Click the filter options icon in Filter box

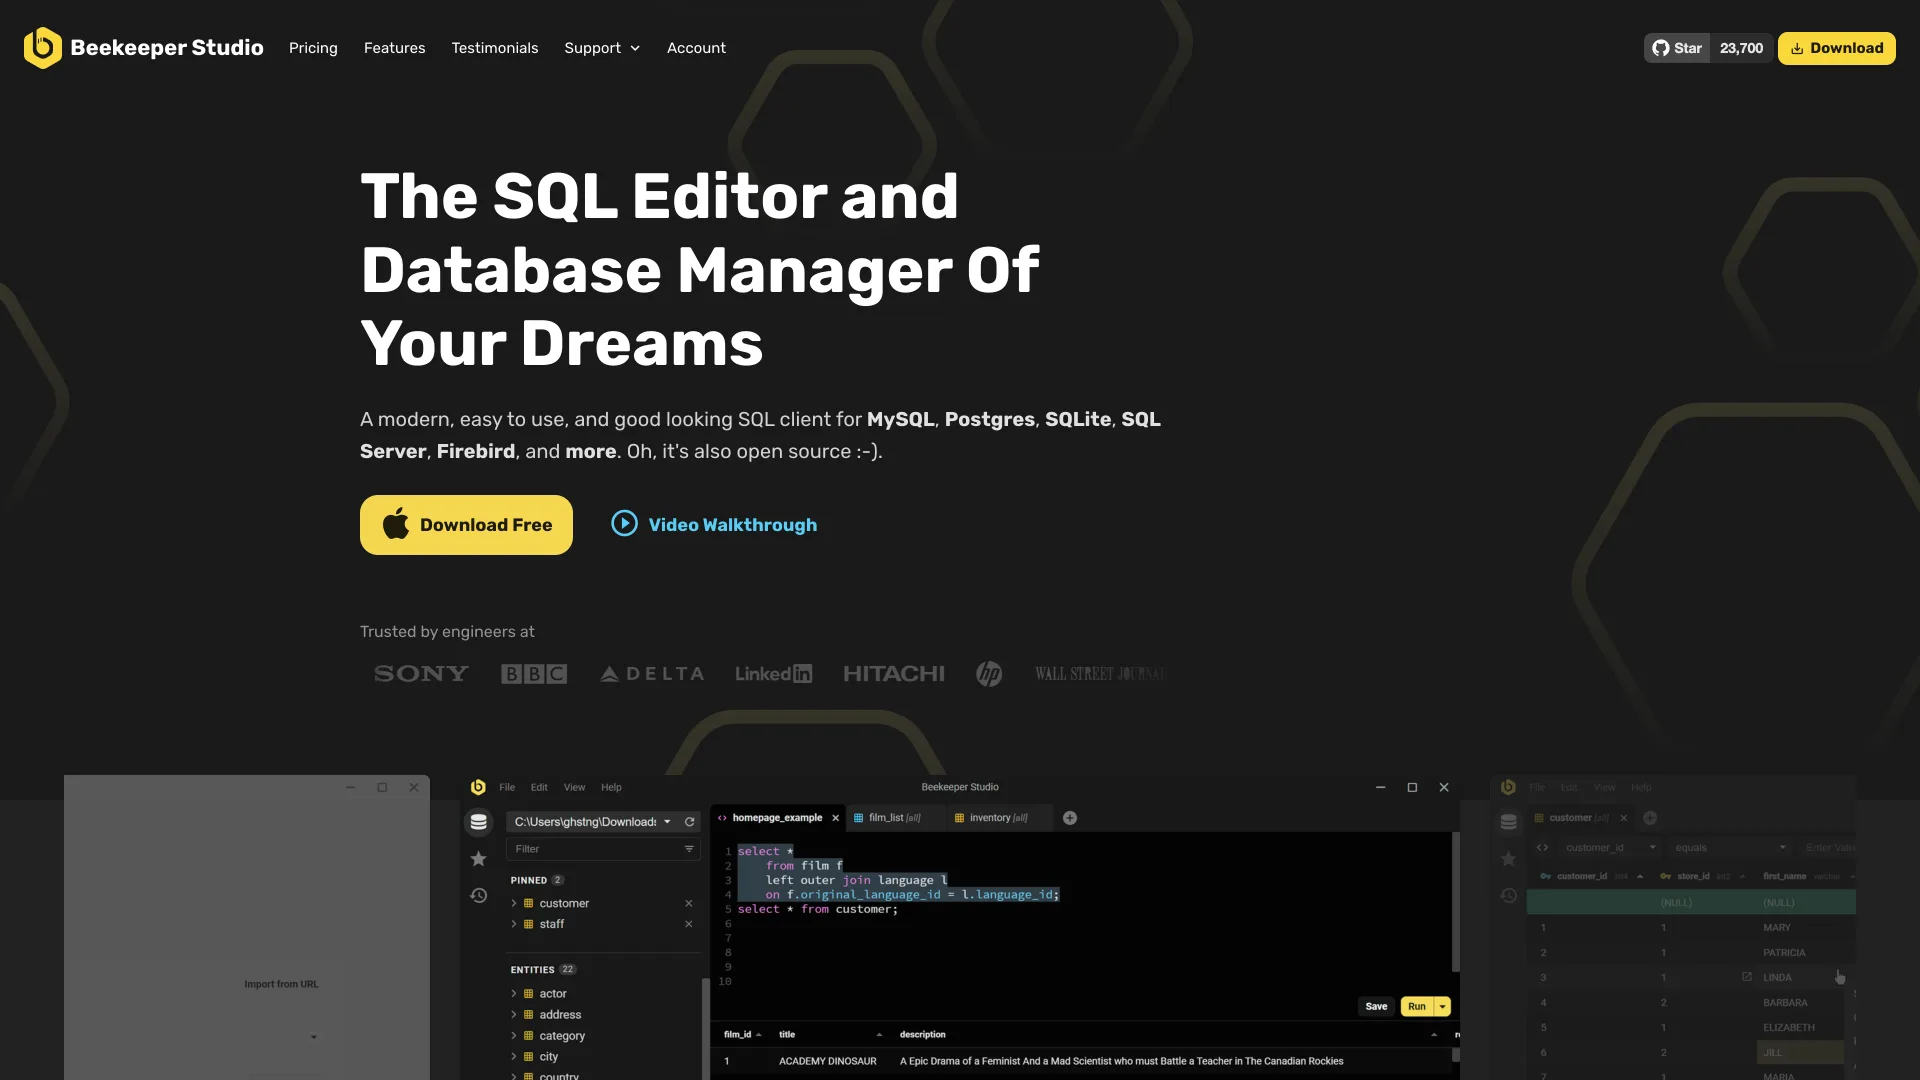(x=689, y=849)
